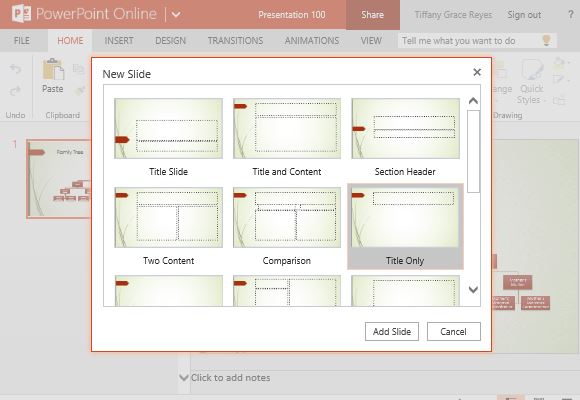Screen dimensions: 580x400
Task: Open the app switcher dropdown arrow
Action: tap(176, 15)
